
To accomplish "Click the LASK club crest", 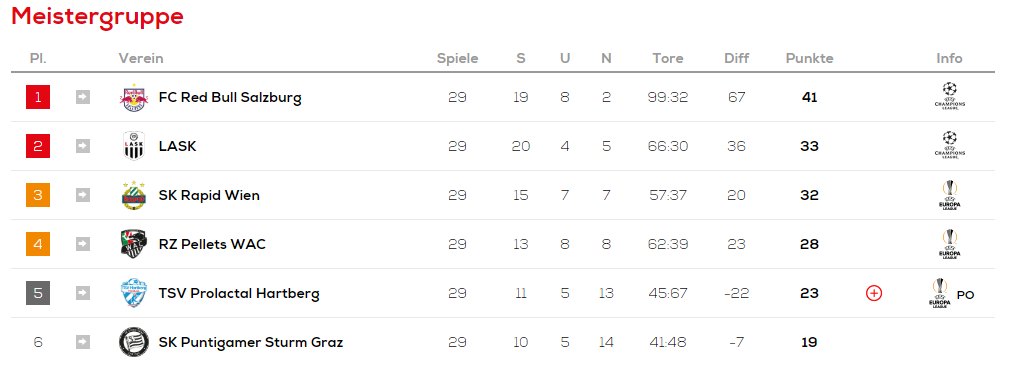I will point(134,146).
